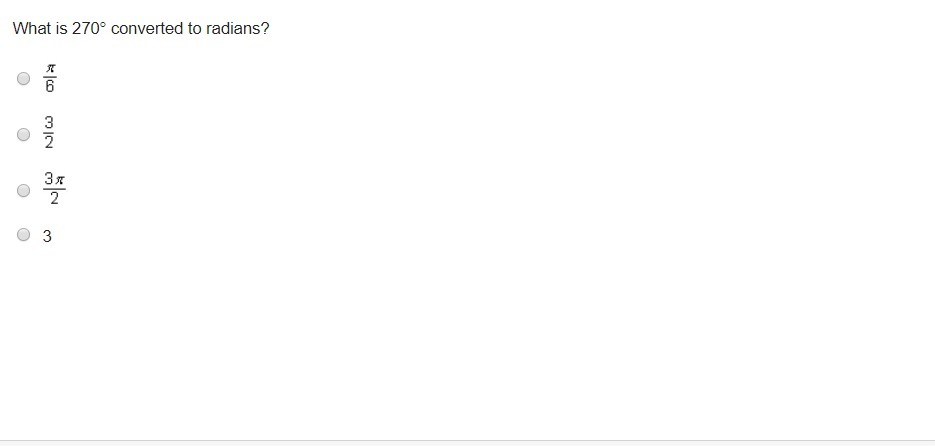Click the plain number 3 answer label
Viewport: 935px width, 446px height.
click(x=47, y=237)
